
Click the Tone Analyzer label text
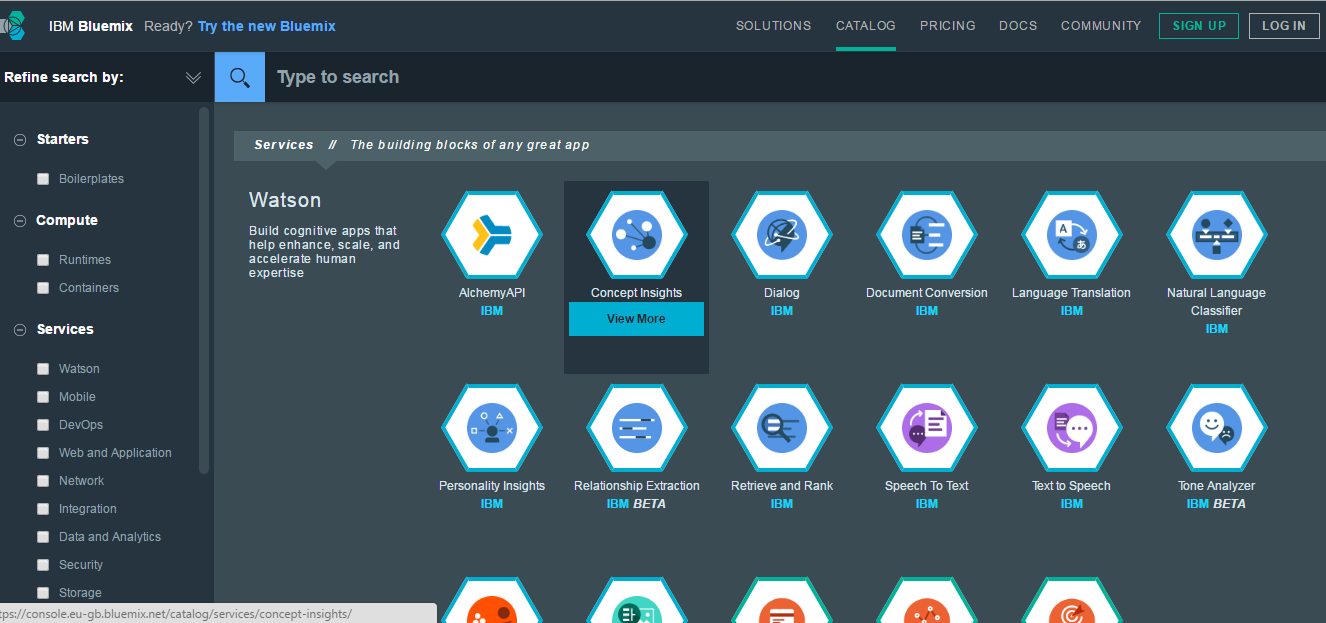[x=1216, y=486]
